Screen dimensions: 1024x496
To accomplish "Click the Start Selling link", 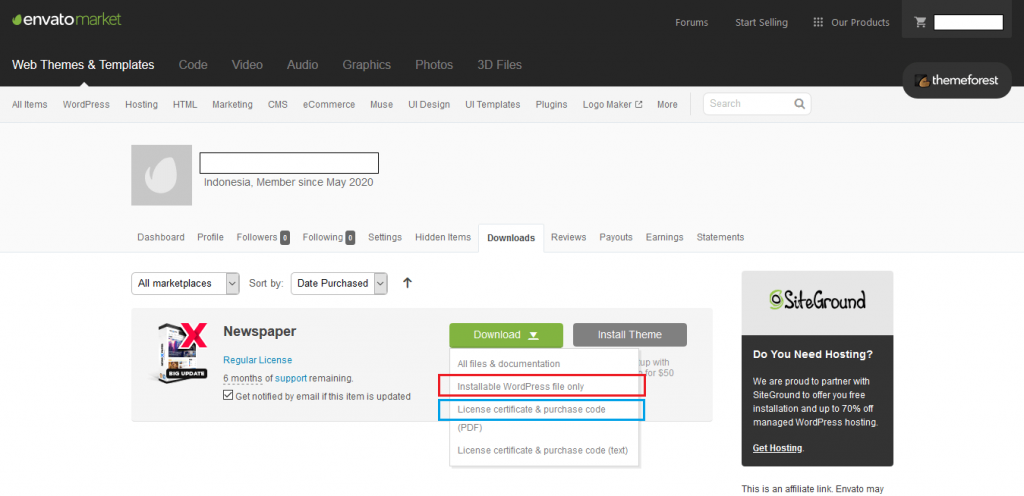I will click(x=761, y=22).
